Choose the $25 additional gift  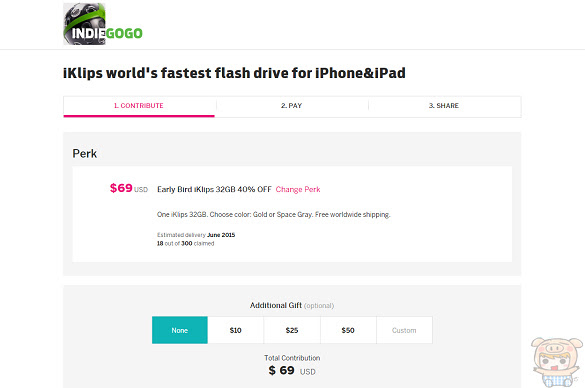coord(292,330)
